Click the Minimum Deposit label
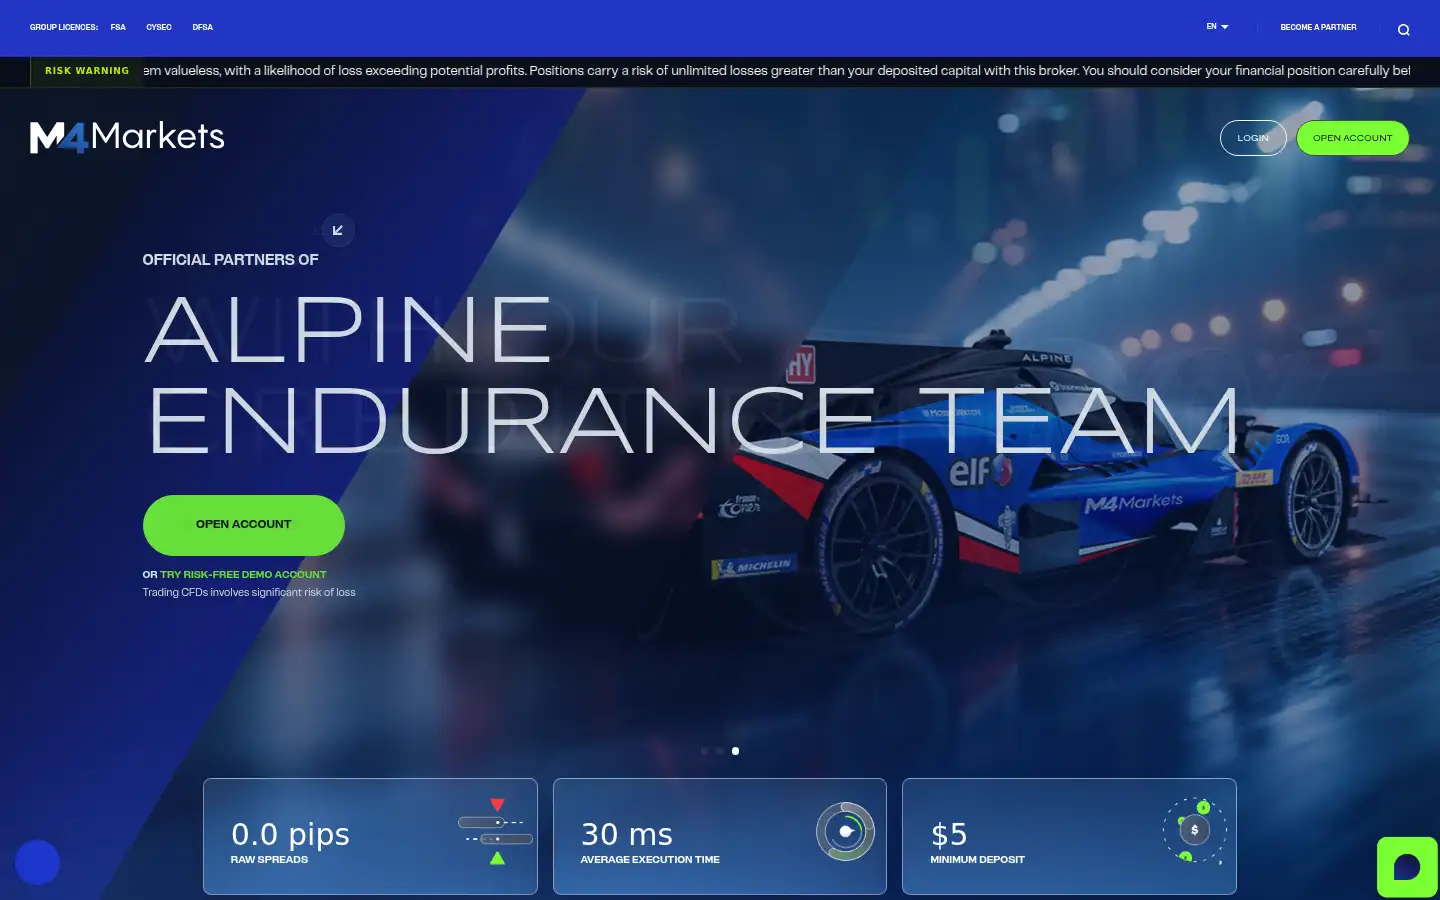This screenshot has width=1440, height=900. pyautogui.click(x=977, y=860)
